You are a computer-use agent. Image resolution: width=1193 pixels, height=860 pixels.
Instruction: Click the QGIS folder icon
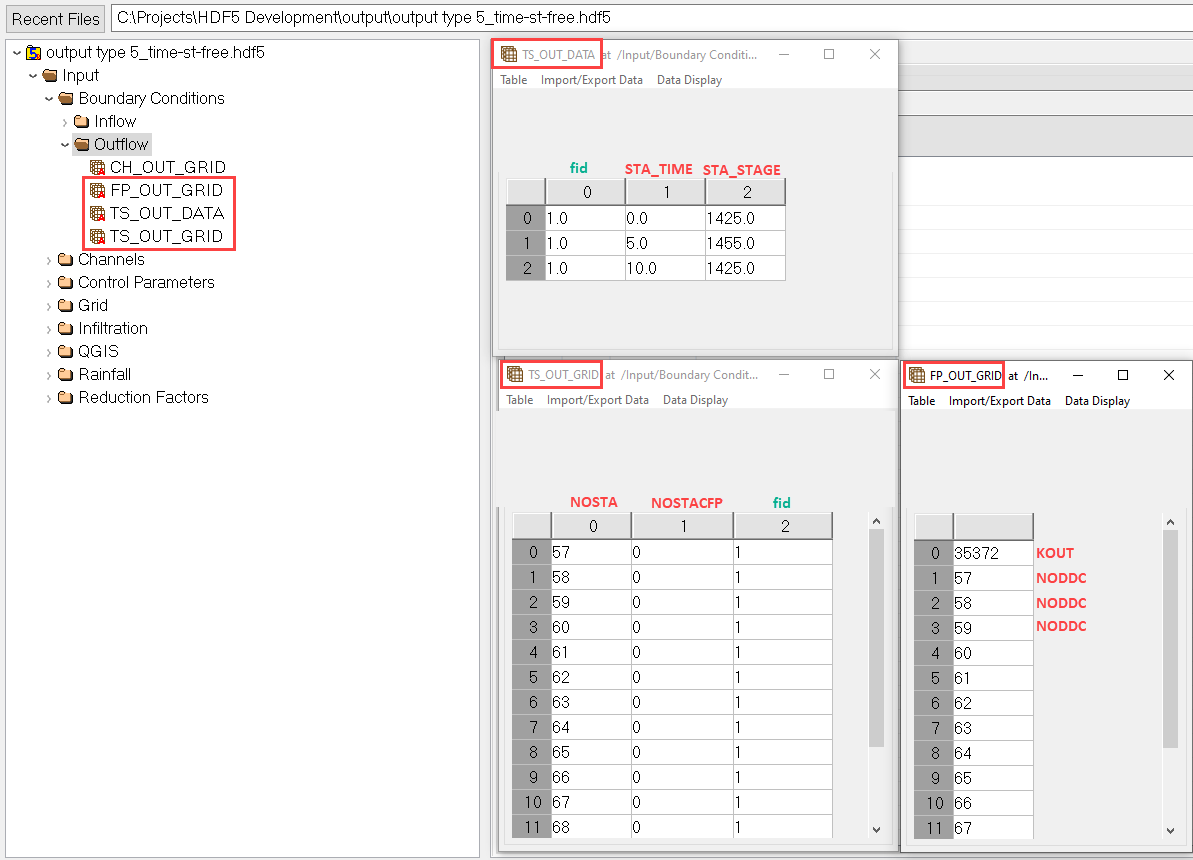pyautogui.click(x=66, y=352)
